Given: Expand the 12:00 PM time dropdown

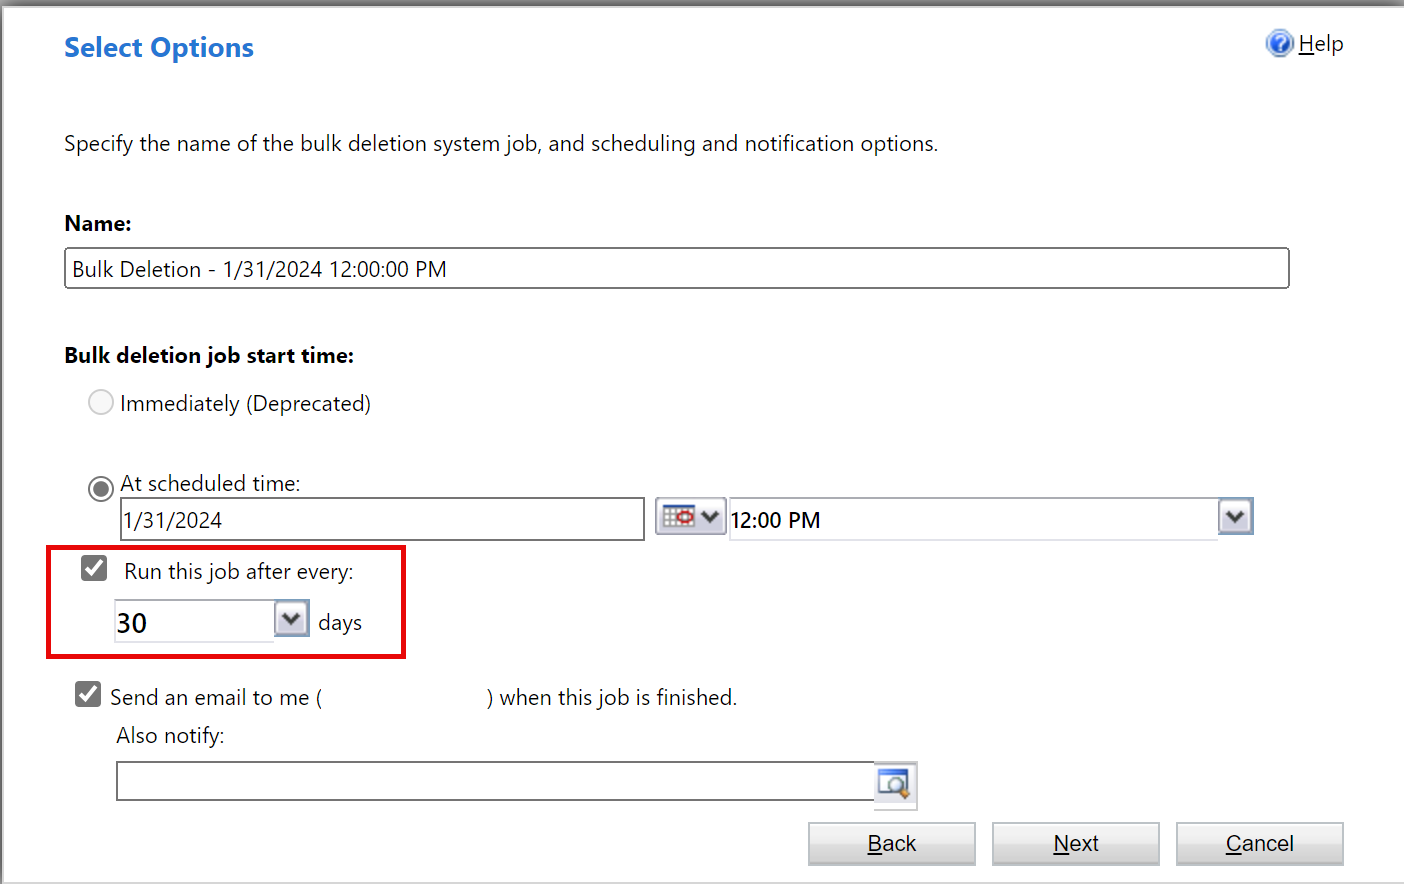Looking at the screenshot, I should click(1236, 517).
